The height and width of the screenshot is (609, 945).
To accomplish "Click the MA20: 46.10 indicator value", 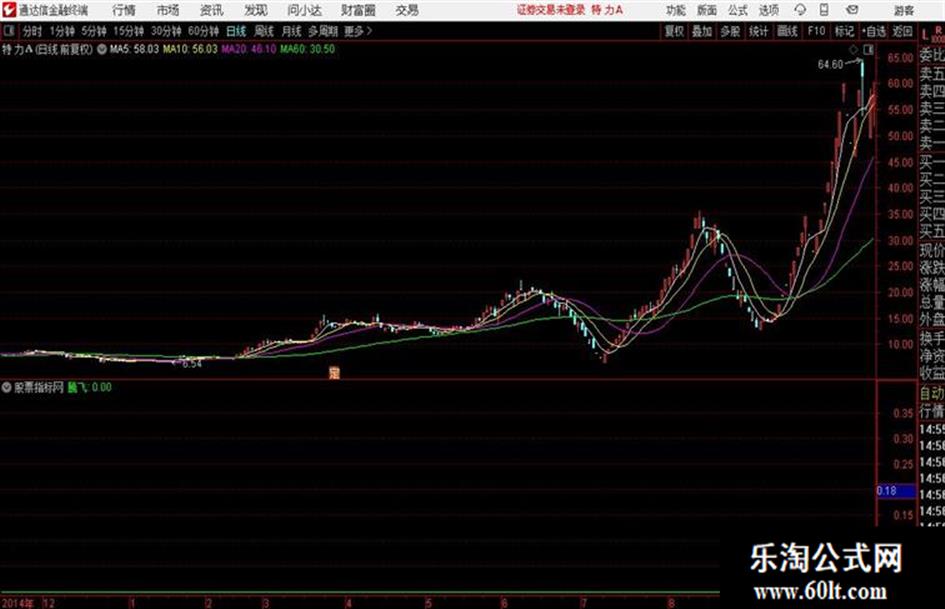I will pos(248,49).
